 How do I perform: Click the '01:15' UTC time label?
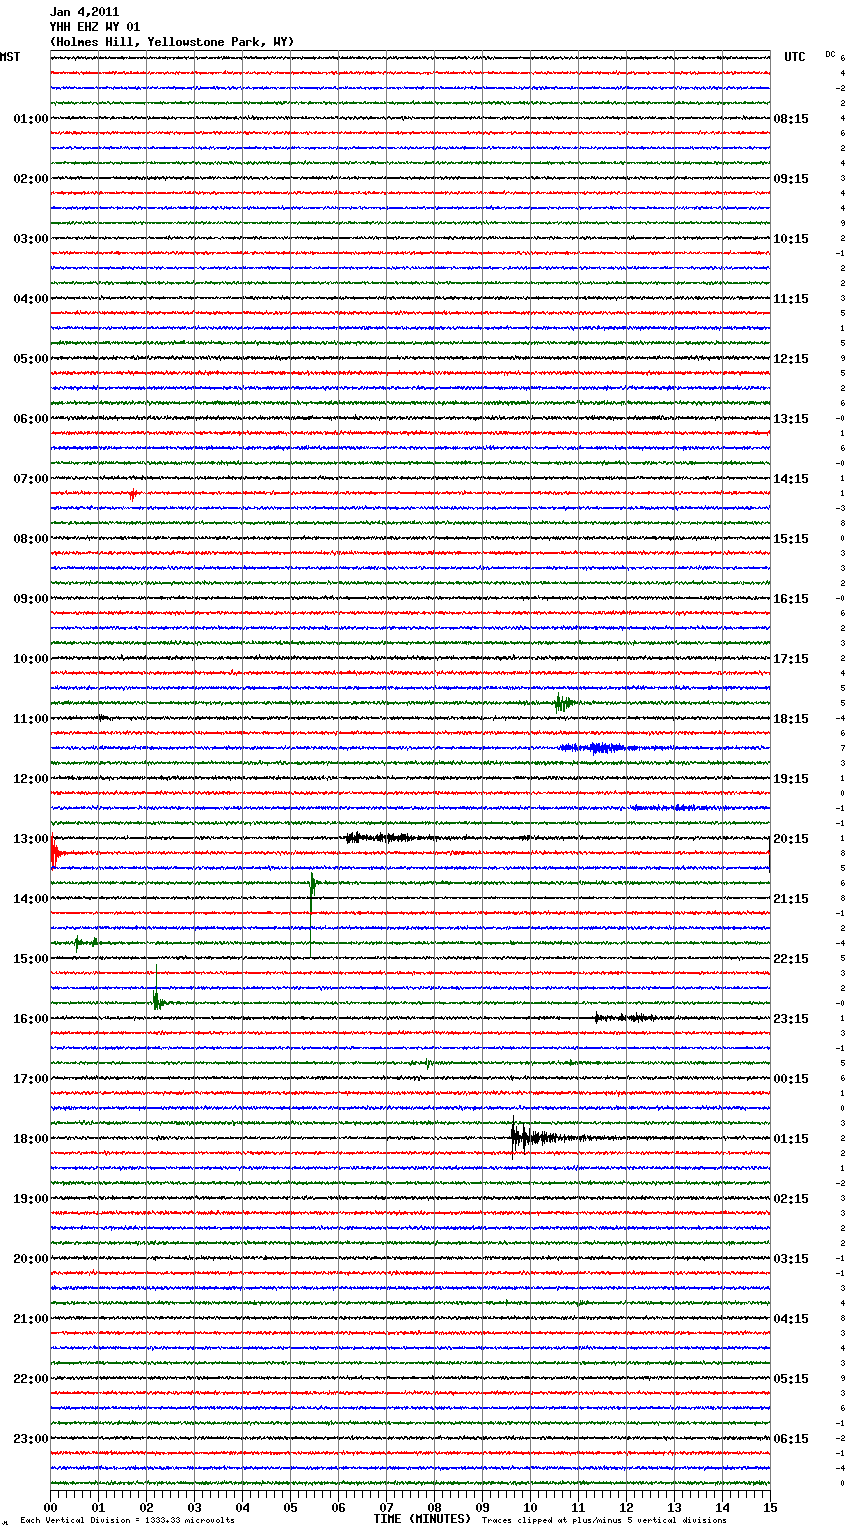coord(791,1139)
